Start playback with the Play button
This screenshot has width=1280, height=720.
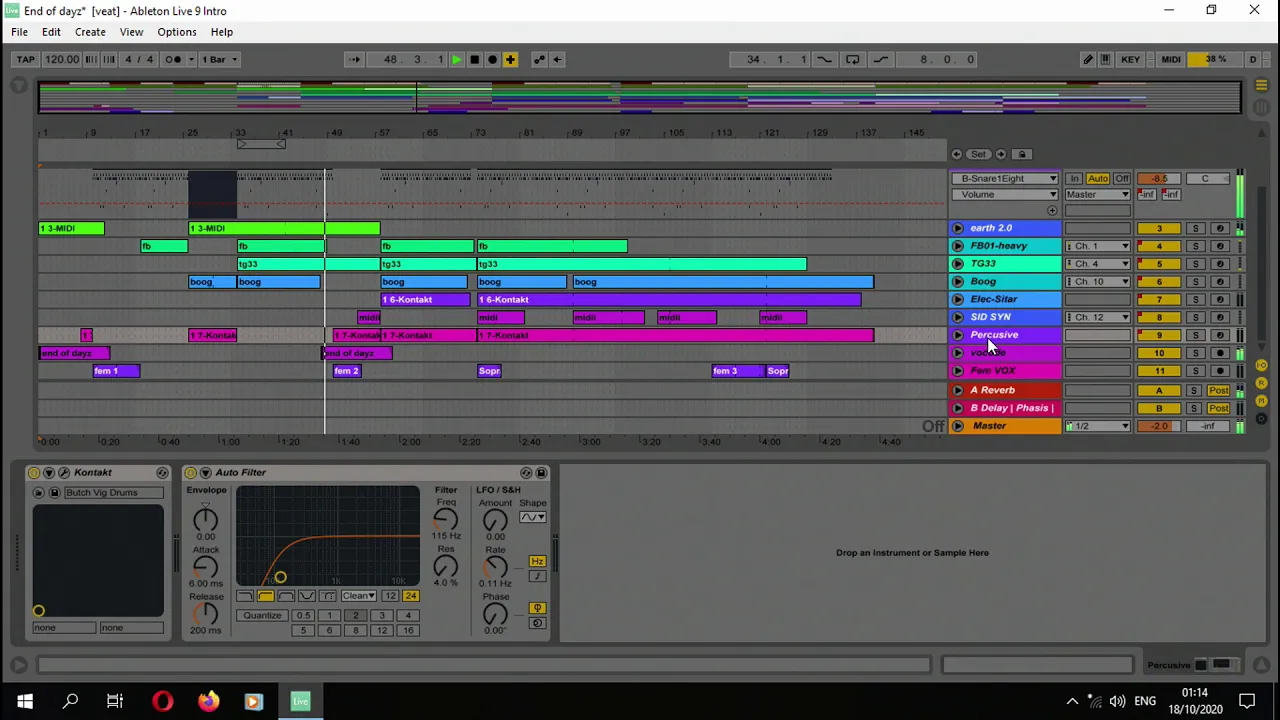[456, 59]
